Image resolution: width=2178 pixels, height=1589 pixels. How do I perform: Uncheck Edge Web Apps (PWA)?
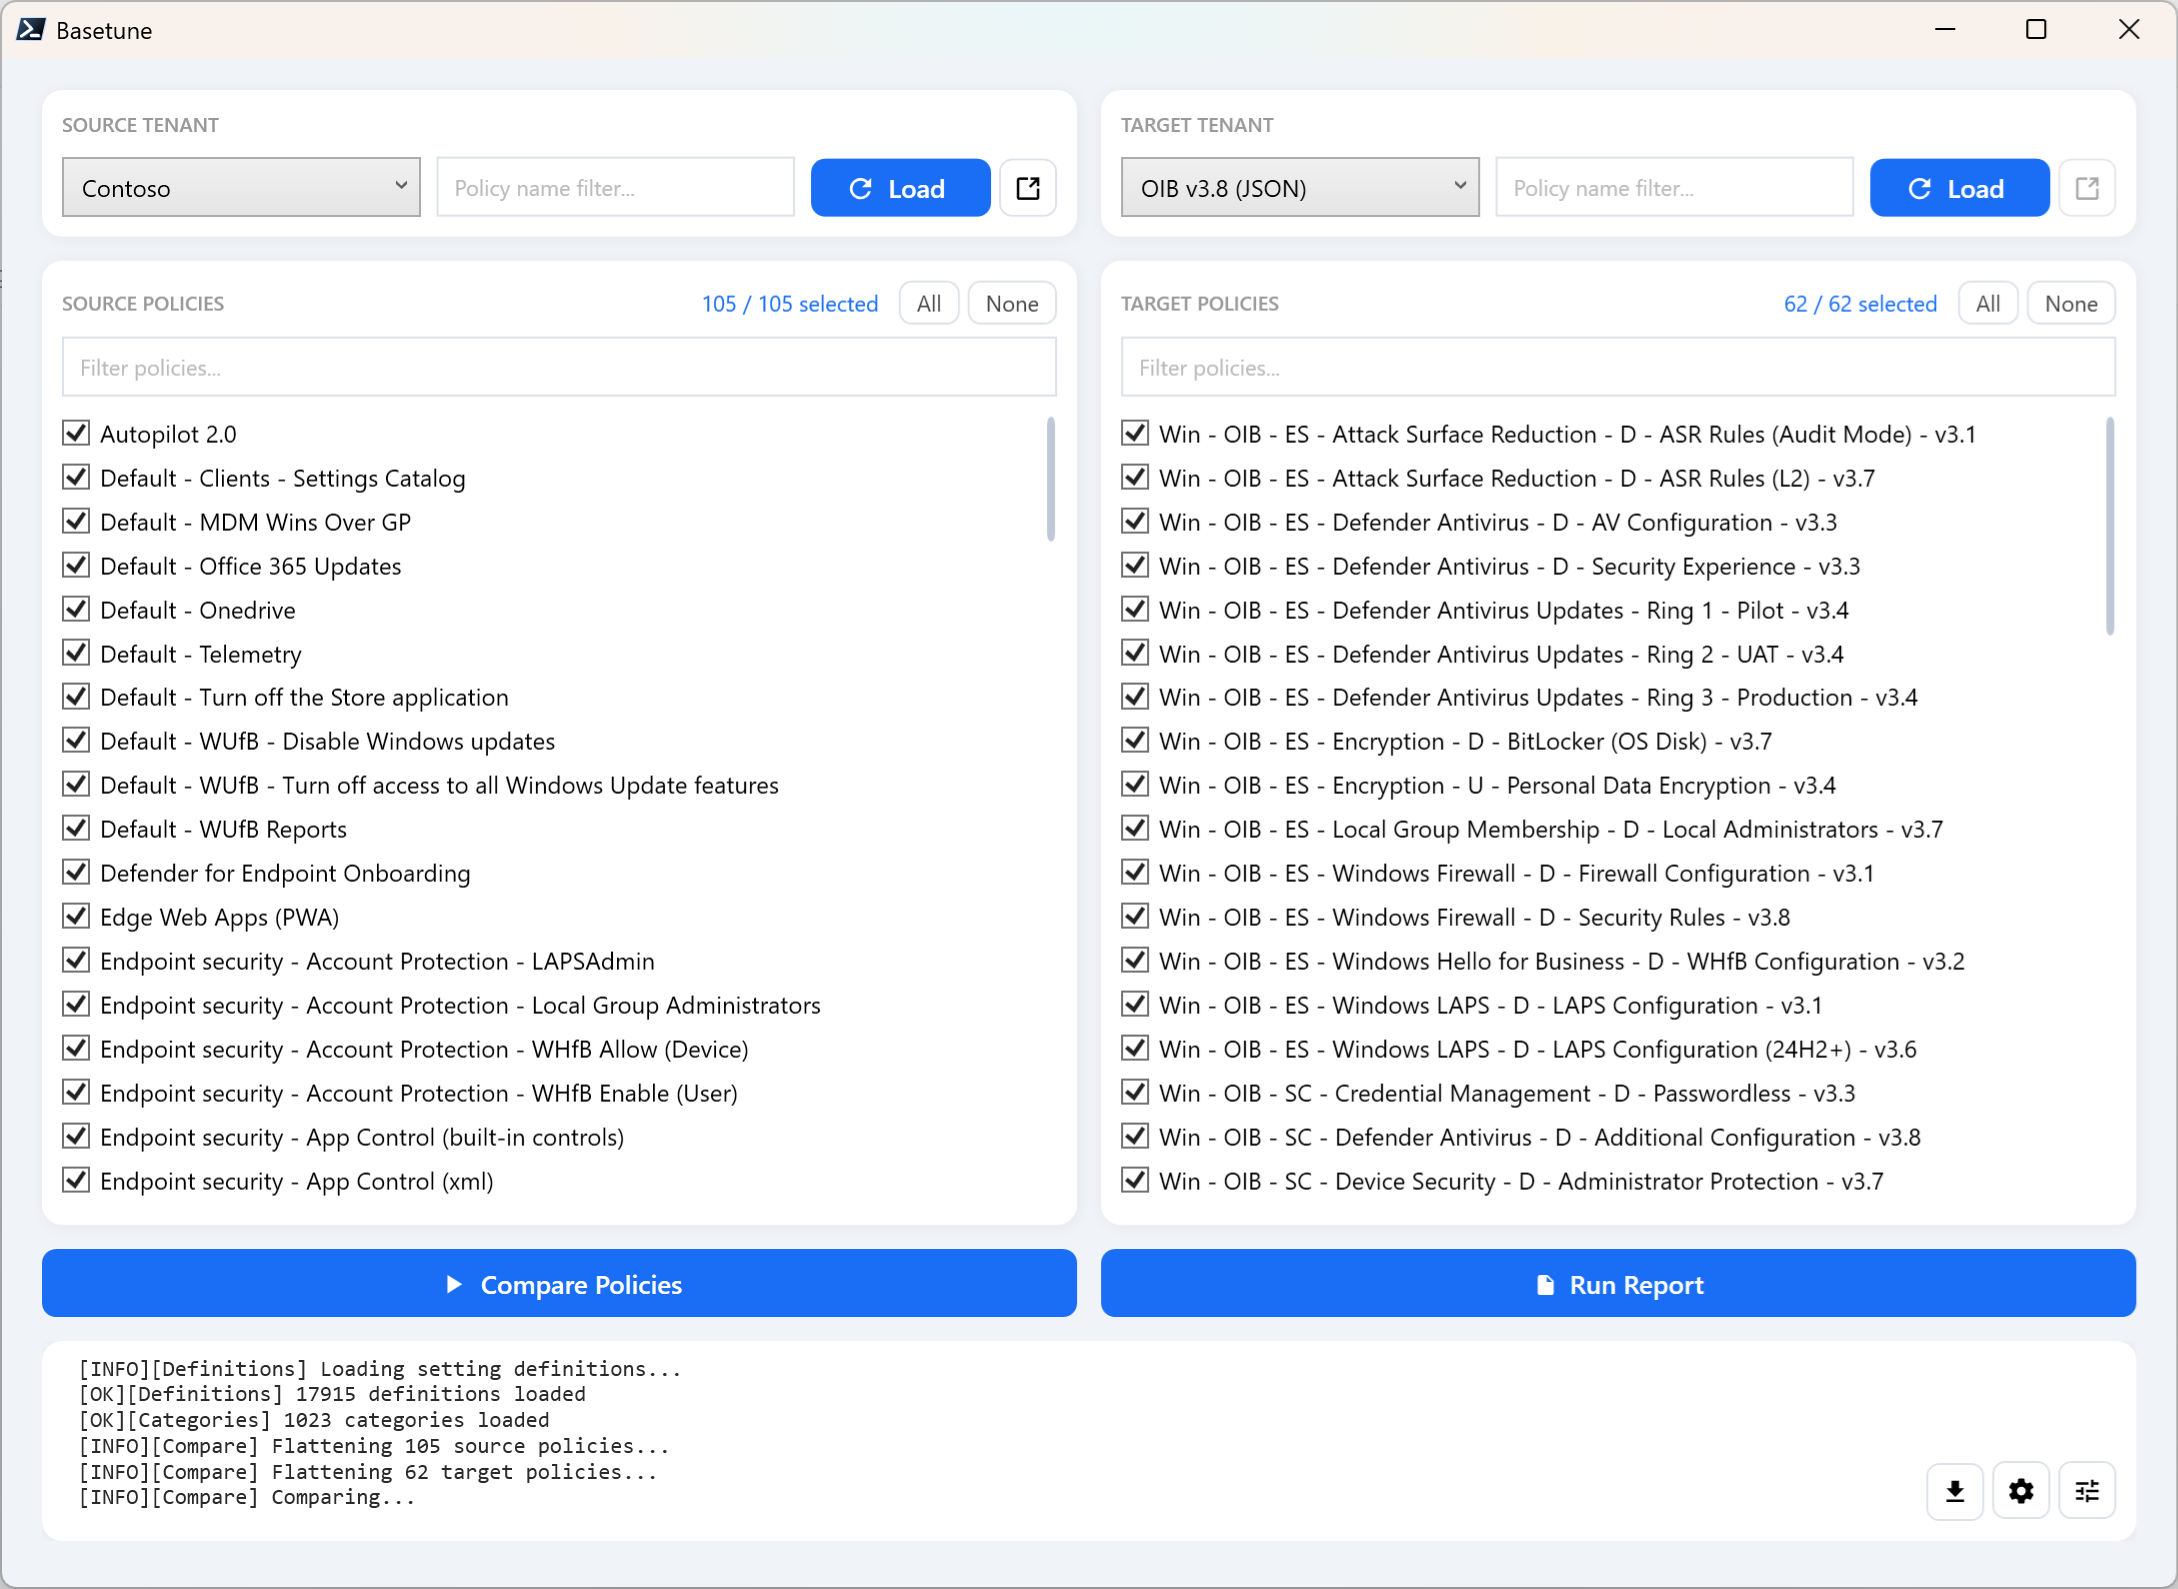pyautogui.click(x=76, y=916)
